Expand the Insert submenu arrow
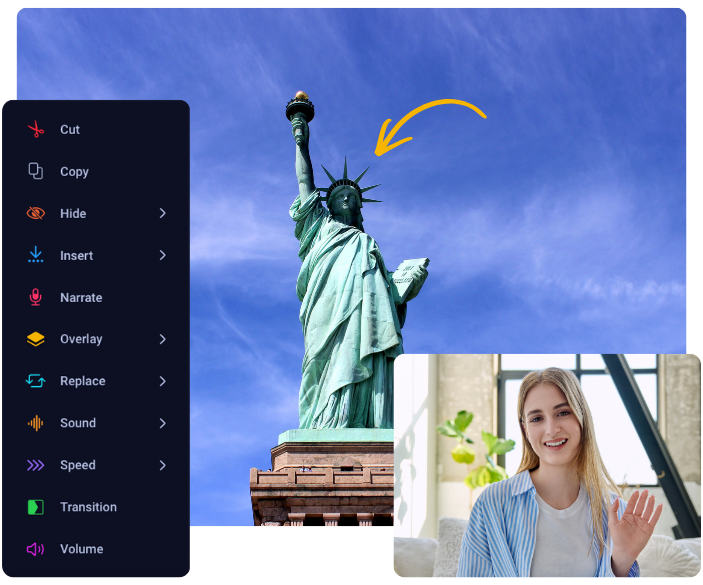The image size is (703, 585). click(x=162, y=255)
